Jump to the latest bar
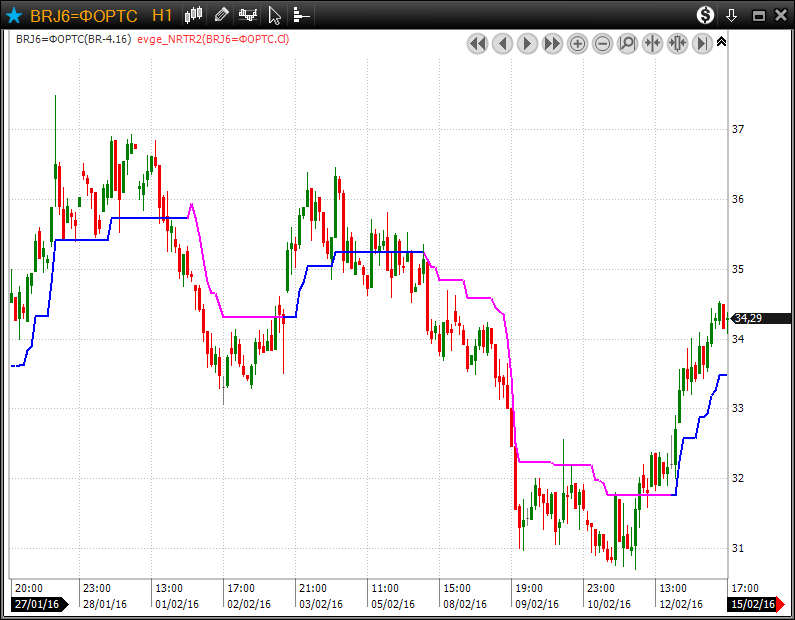The height and width of the screenshot is (620, 795). point(702,43)
